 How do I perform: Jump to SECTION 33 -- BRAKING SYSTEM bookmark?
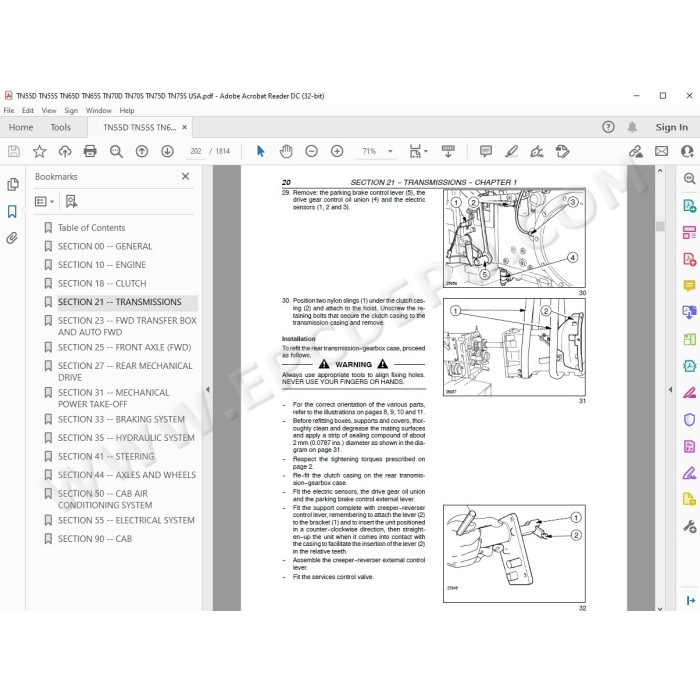point(121,419)
